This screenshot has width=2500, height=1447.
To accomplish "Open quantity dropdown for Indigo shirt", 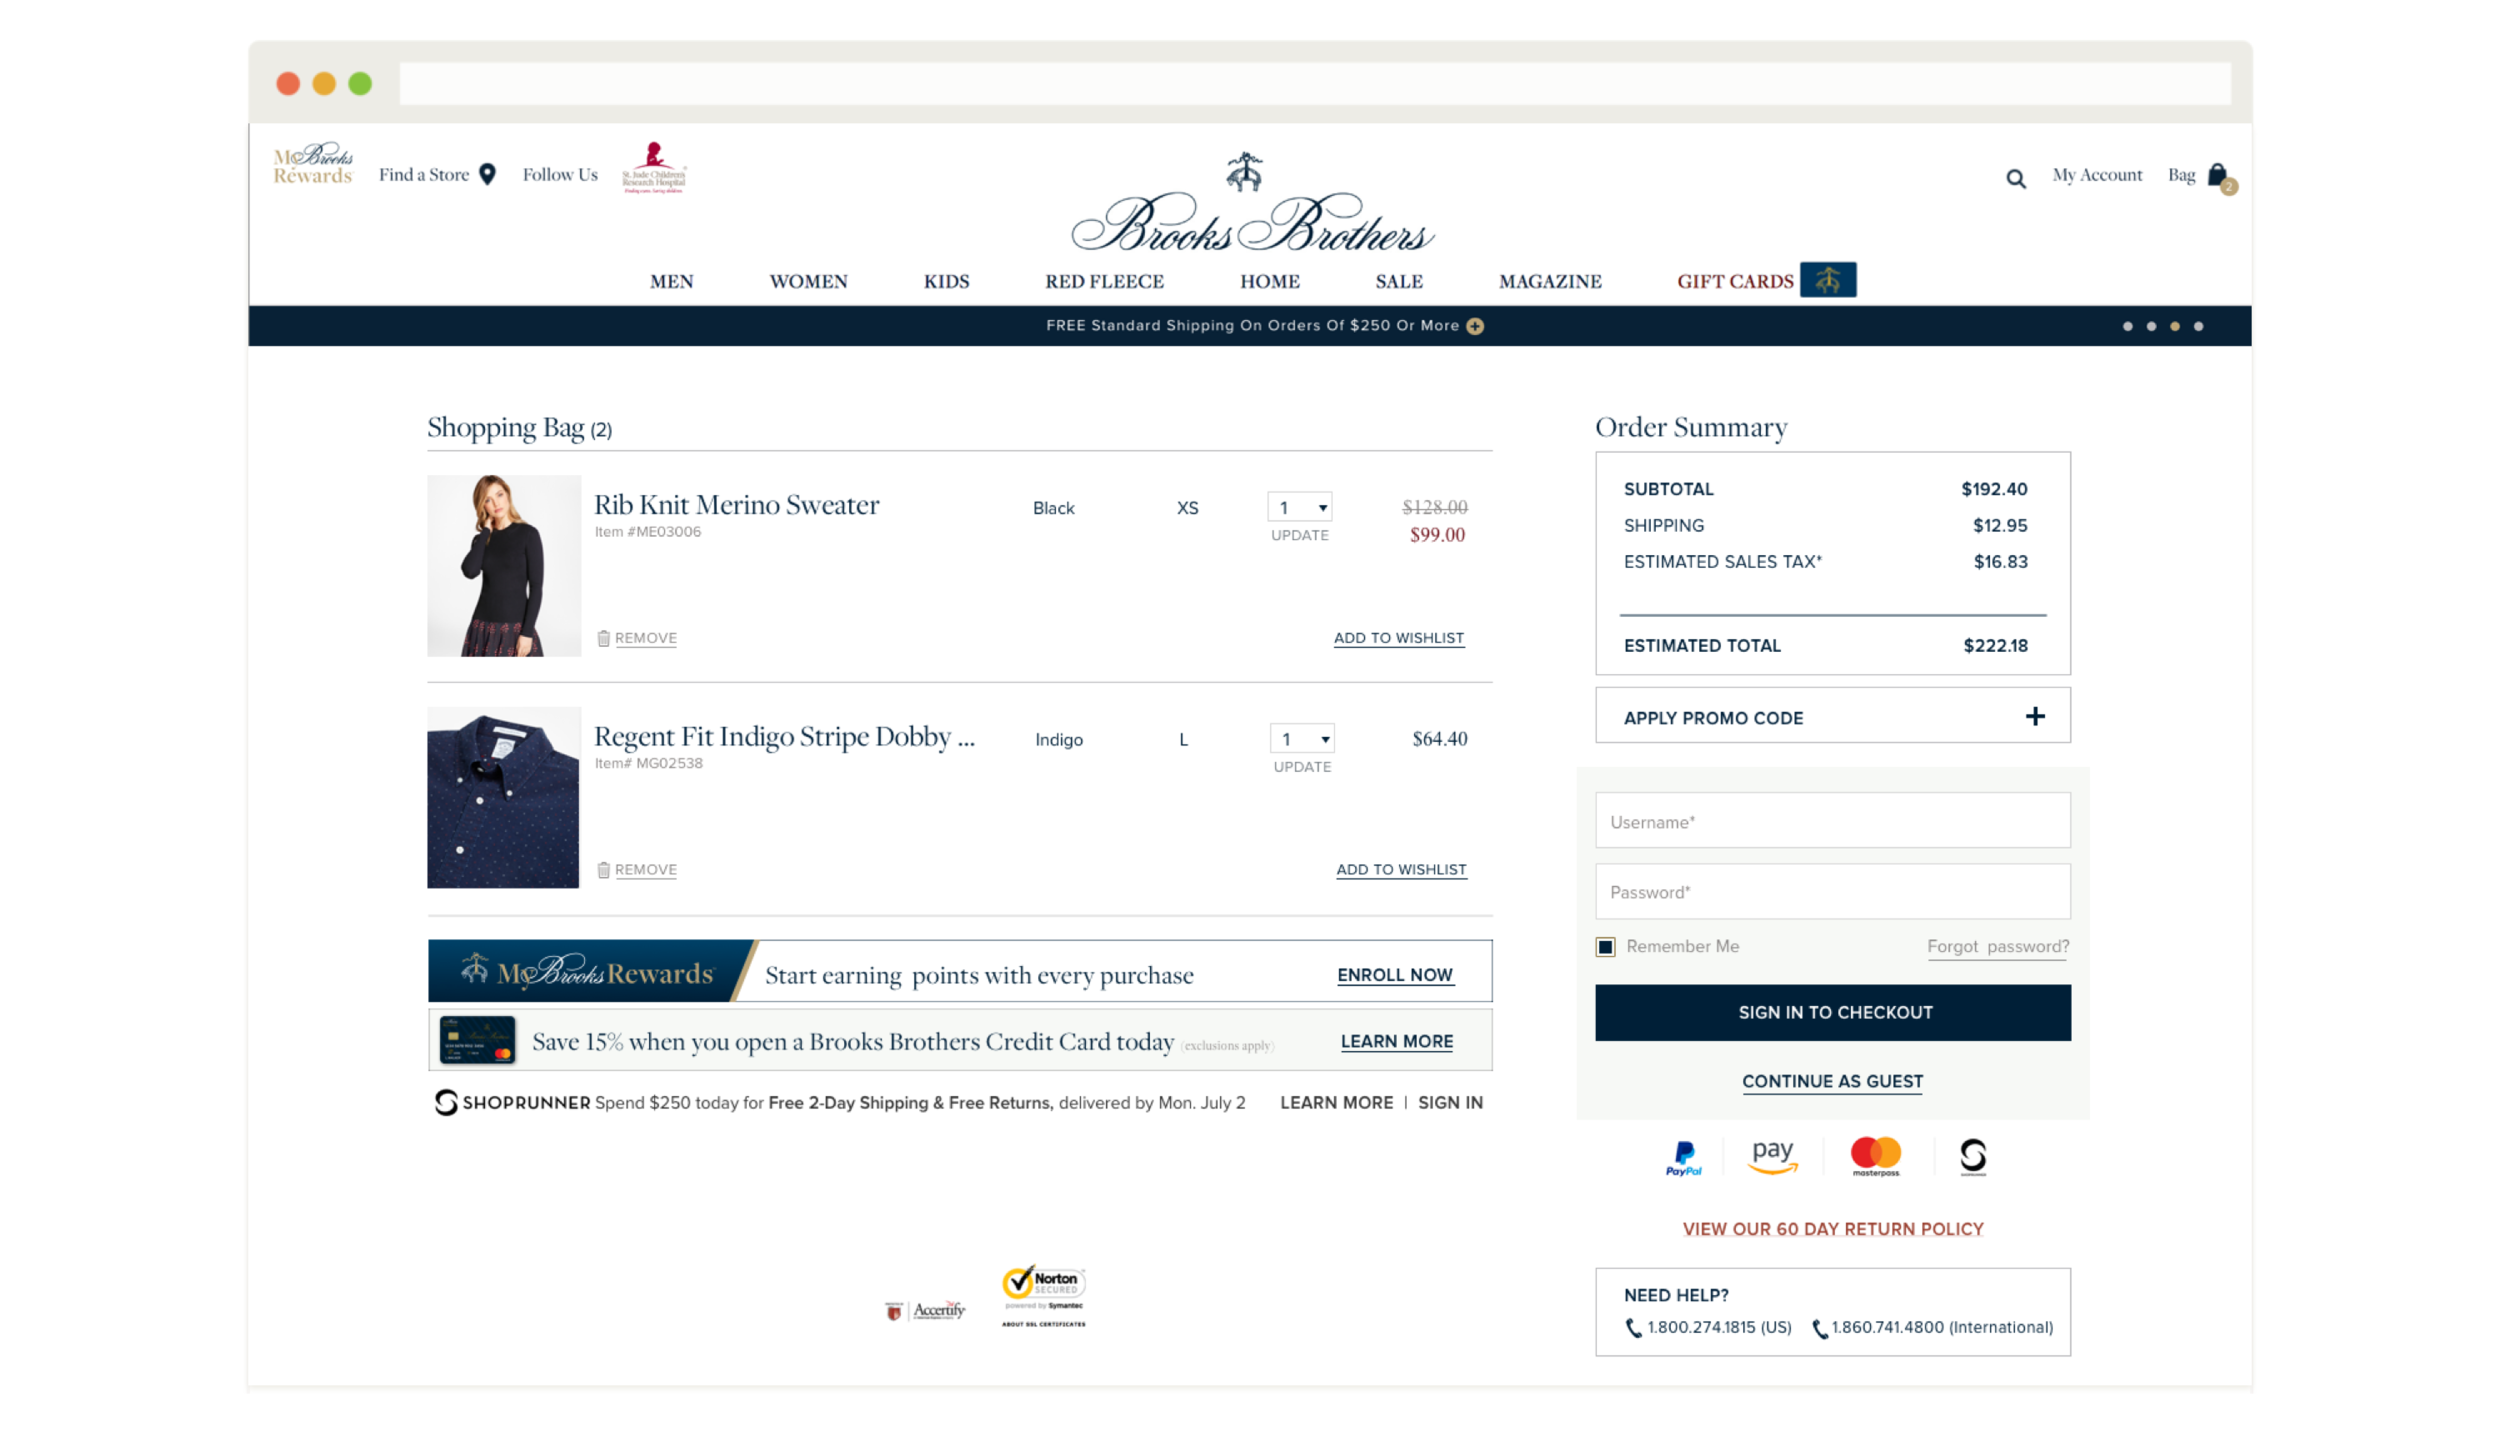I will point(1301,740).
